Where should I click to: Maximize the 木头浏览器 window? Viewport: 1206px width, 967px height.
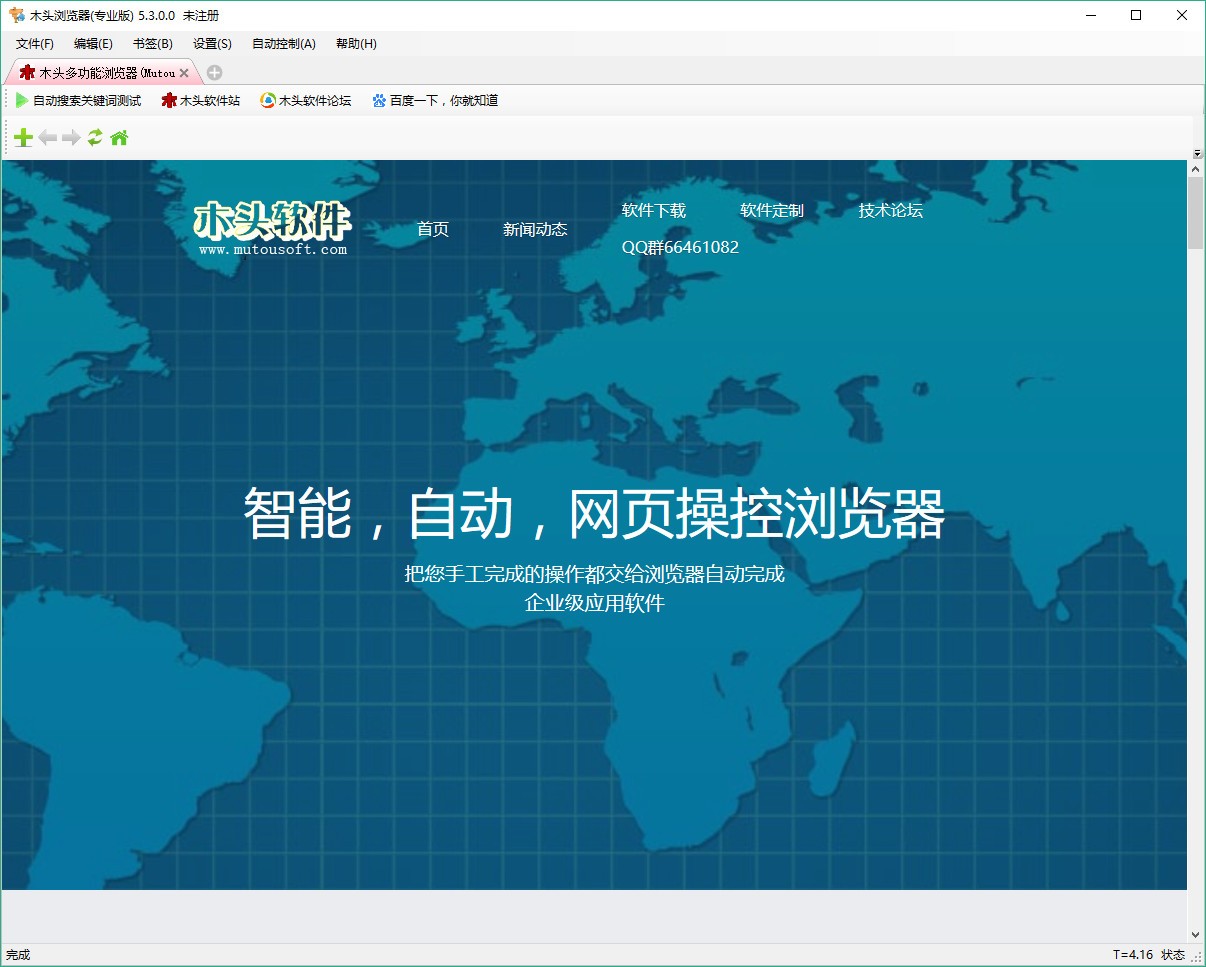[1136, 15]
